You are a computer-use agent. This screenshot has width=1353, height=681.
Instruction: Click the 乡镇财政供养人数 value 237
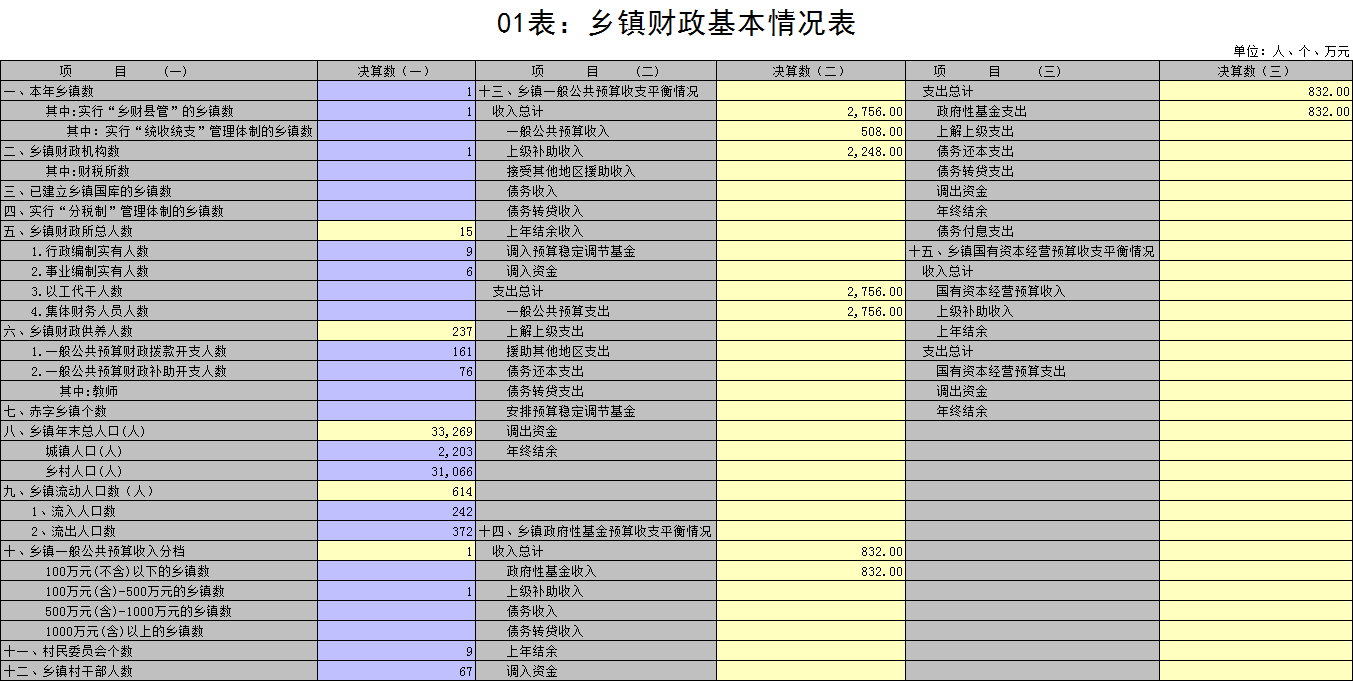(x=397, y=331)
